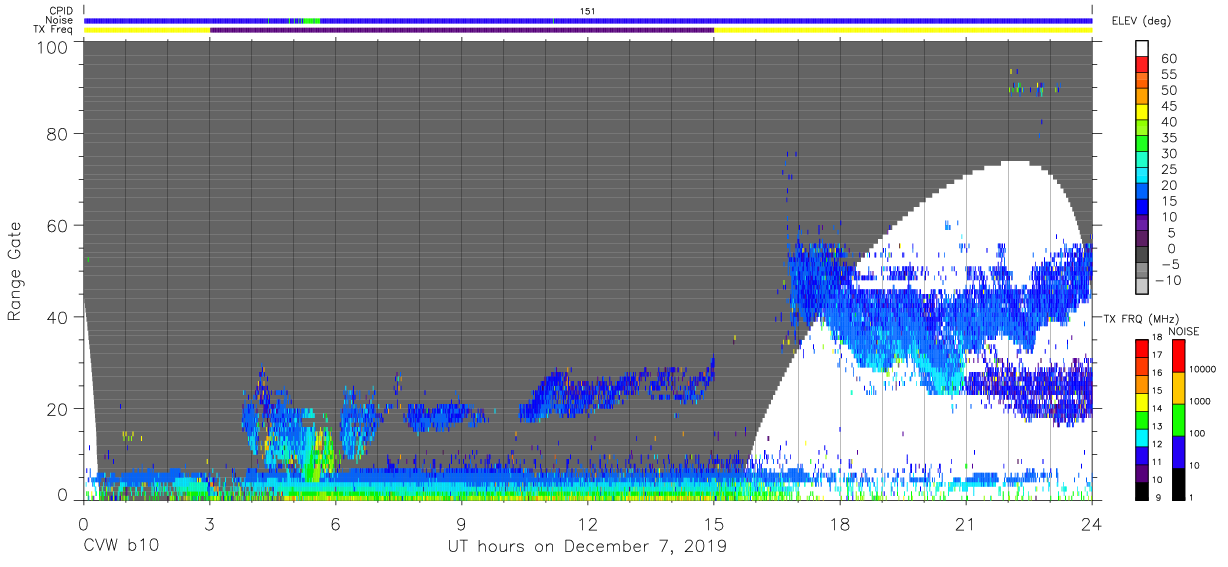Pick the black bottom band of TX FRQ bar
1228x567 pixels.
1143,489
